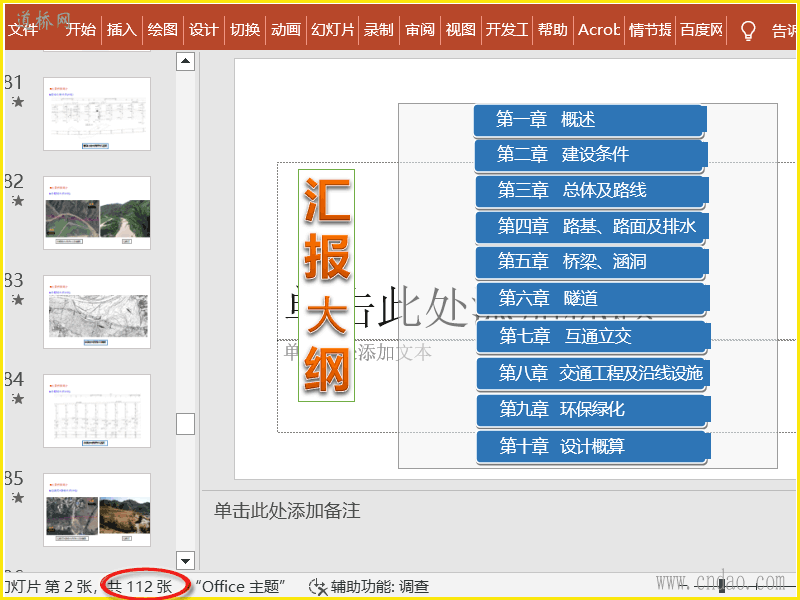Select the 审阅 ribbon tab
The width and height of the screenshot is (800, 600).
pyautogui.click(x=420, y=30)
